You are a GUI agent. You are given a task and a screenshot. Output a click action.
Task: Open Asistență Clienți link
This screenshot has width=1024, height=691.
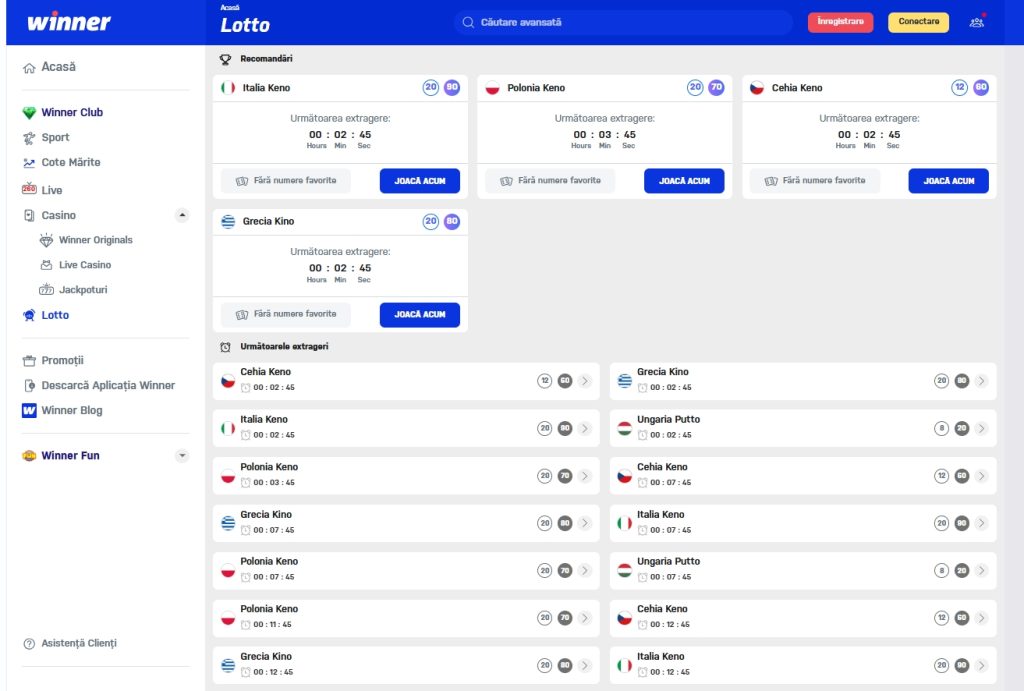click(x=79, y=643)
